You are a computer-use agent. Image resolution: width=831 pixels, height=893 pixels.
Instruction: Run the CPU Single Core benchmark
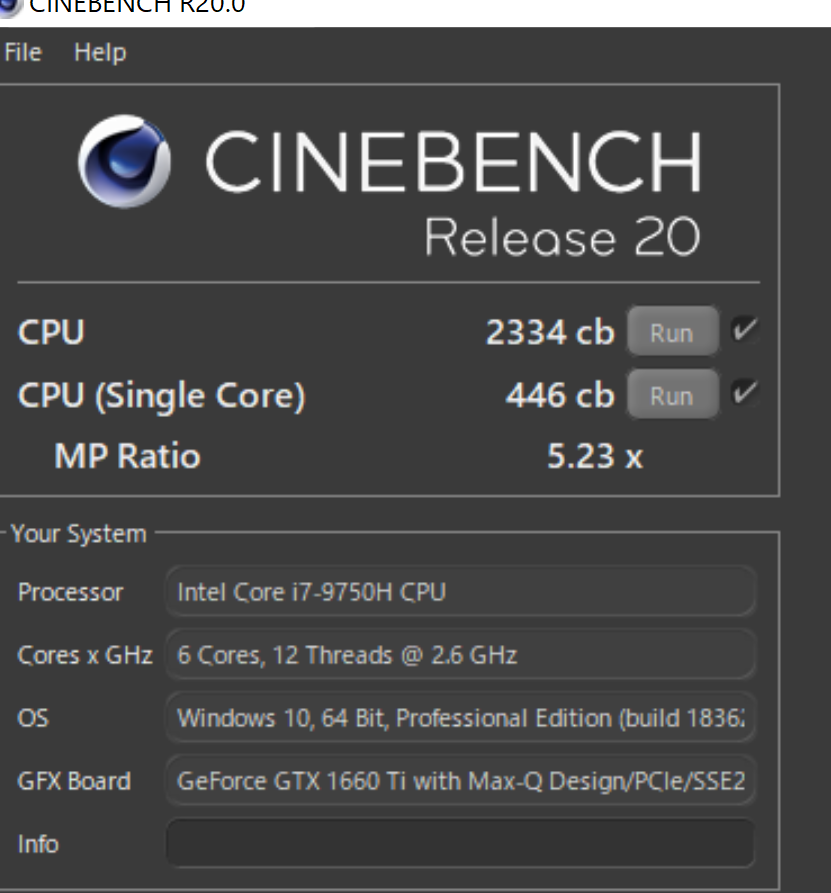[x=673, y=395]
